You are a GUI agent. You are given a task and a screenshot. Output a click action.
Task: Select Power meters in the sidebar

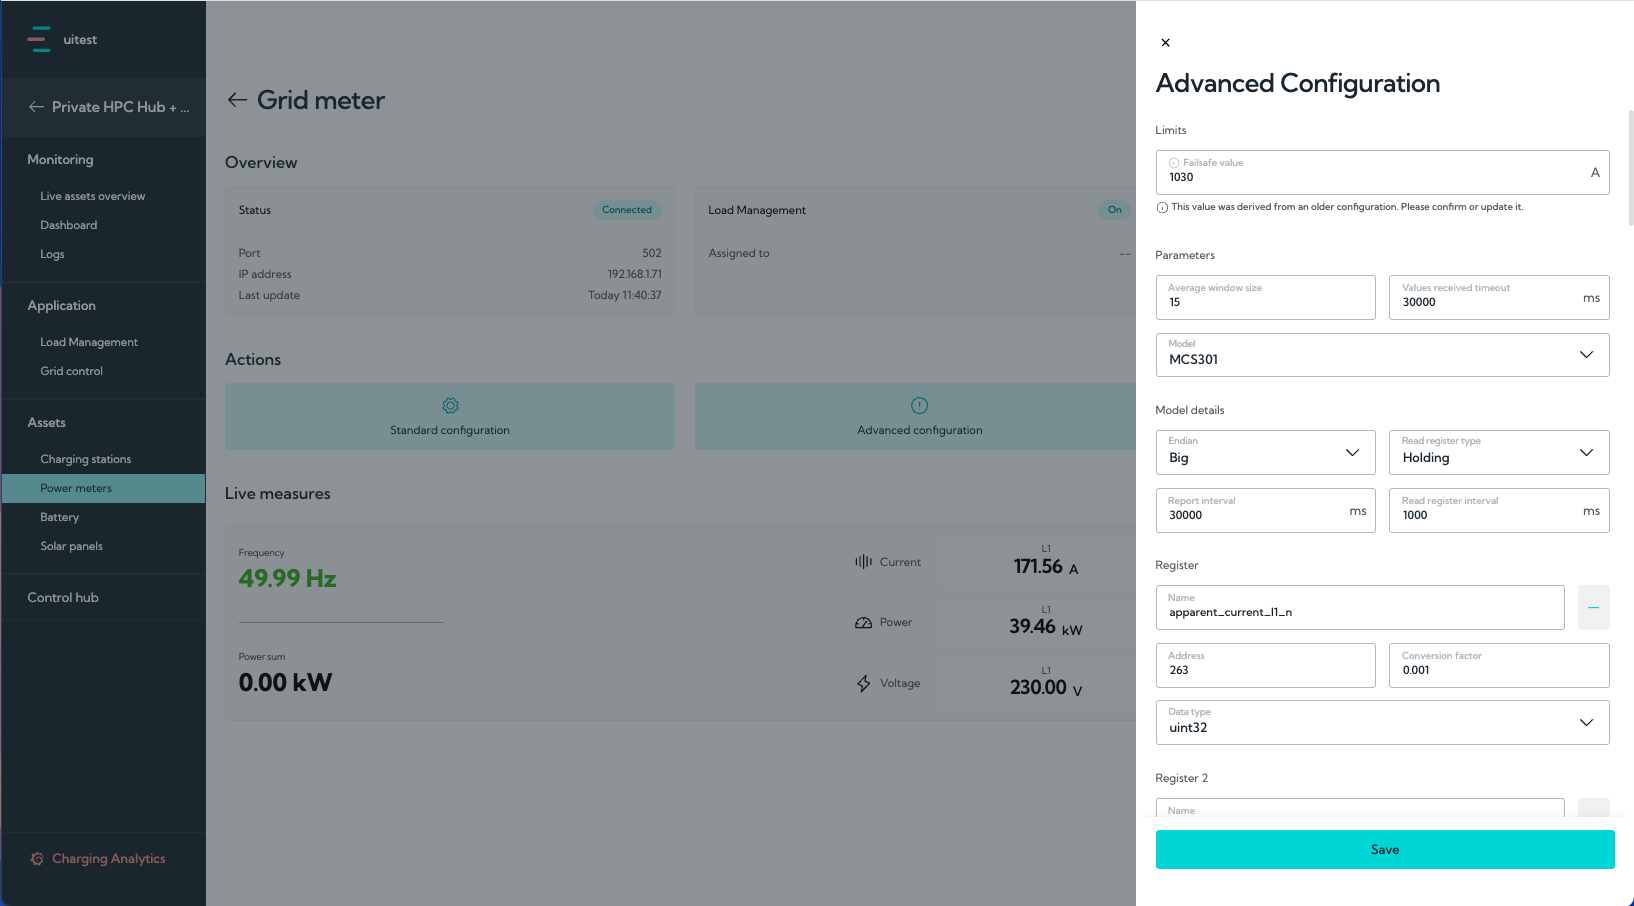point(103,488)
